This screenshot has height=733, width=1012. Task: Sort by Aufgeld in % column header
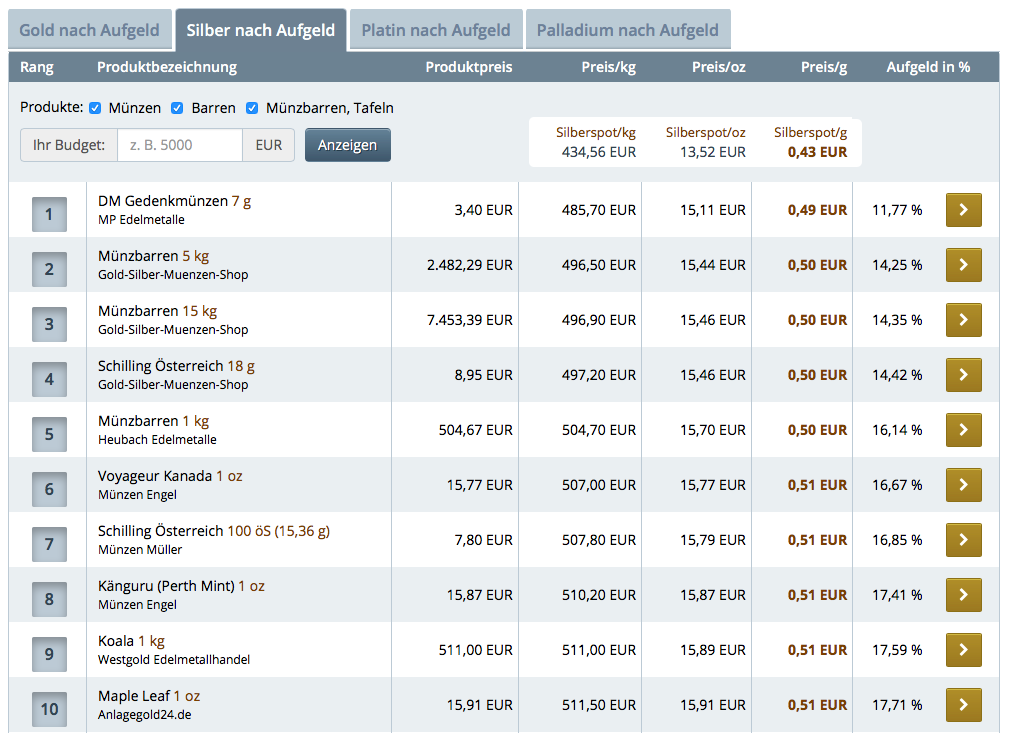coord(927,67)
